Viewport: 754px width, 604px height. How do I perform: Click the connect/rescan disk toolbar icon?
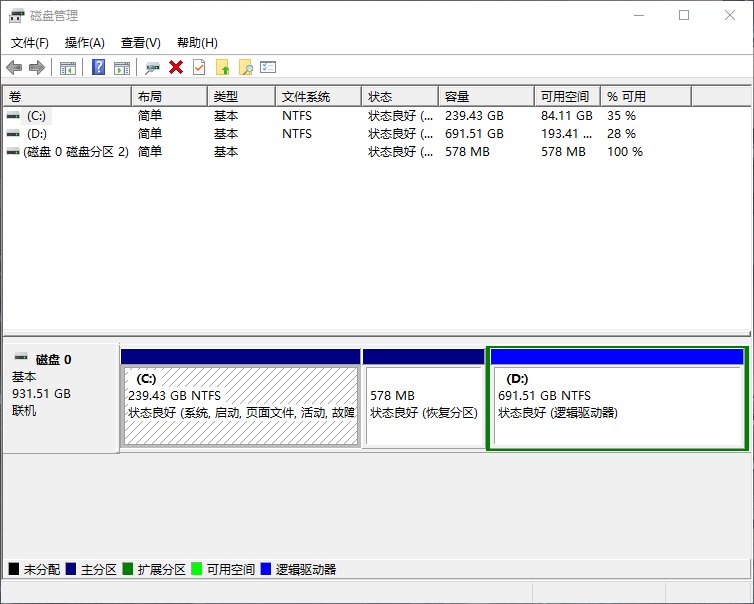[x=152, y=68]
